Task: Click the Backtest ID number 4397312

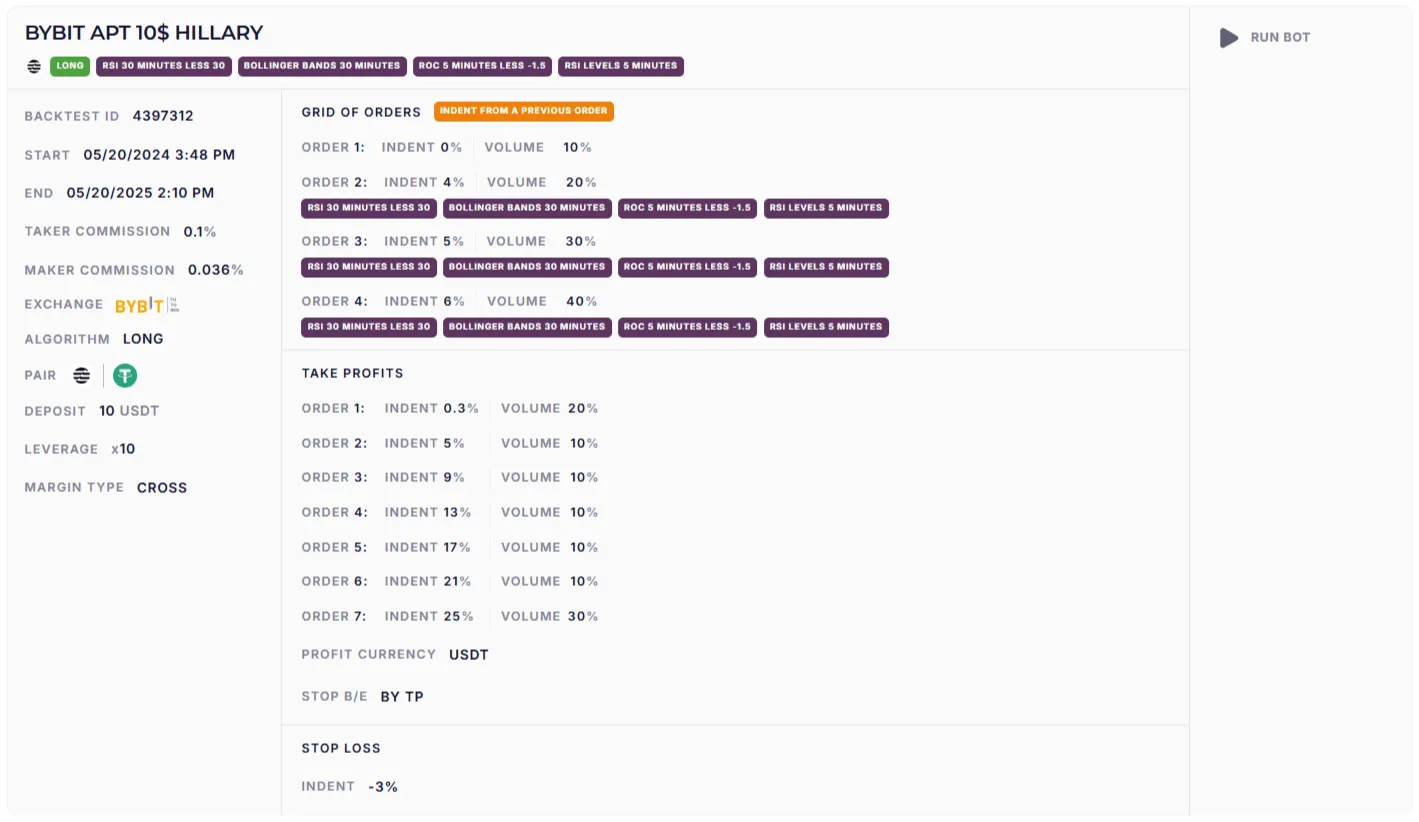Action: point(163,116)
